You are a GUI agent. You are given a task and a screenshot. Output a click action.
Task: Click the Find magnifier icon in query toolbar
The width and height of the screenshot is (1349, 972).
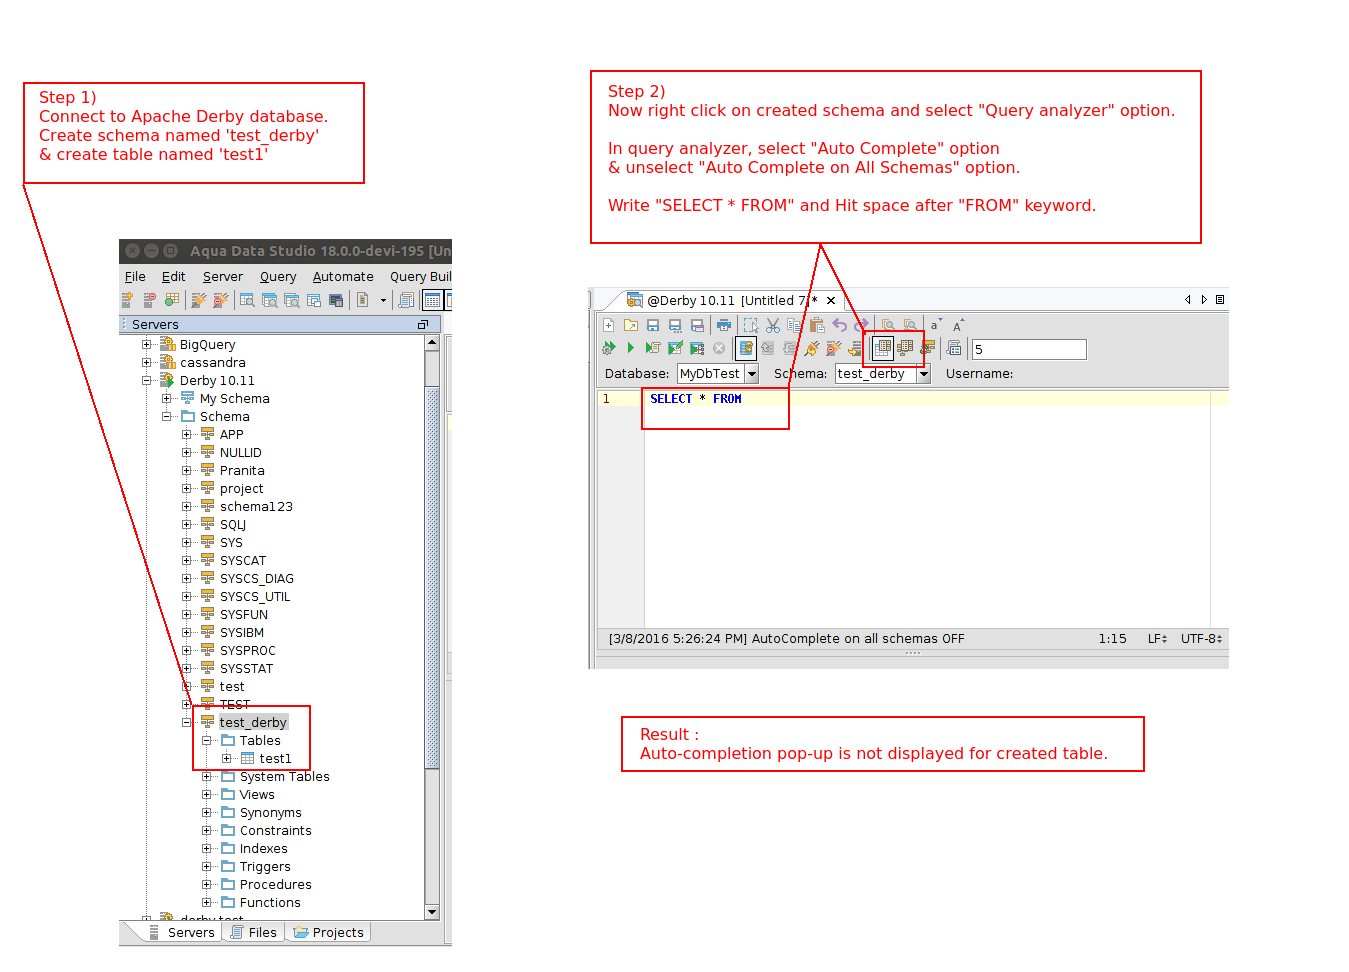point(888,325)
